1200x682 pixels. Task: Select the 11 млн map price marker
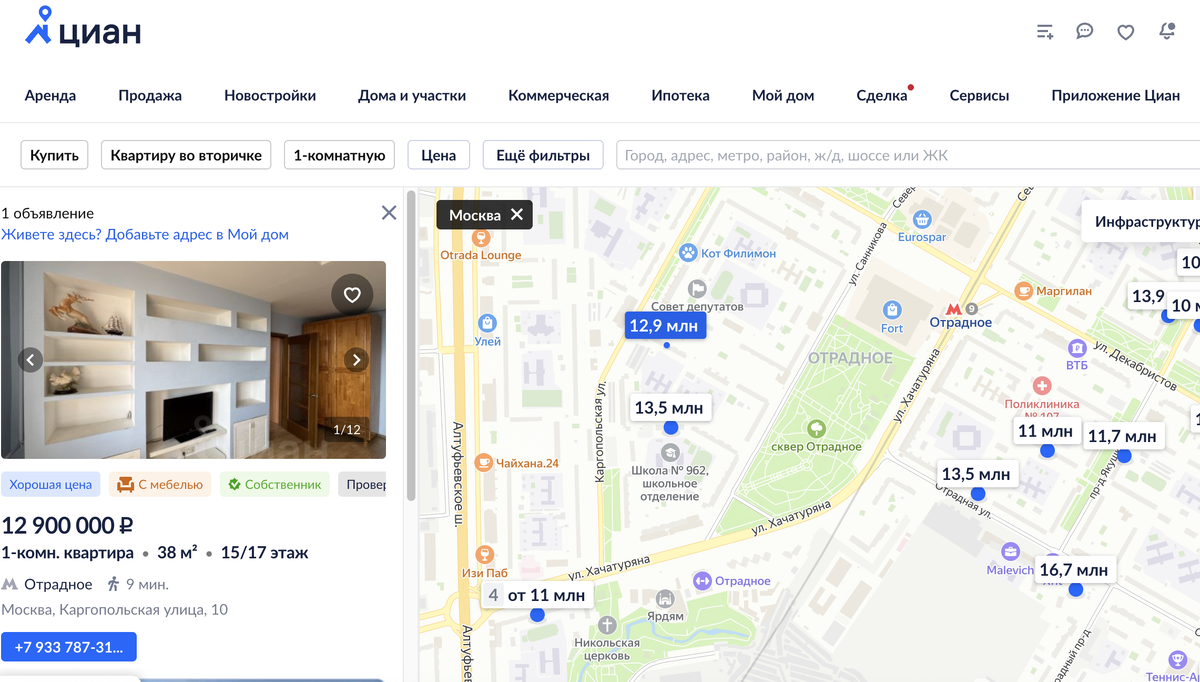pyautogui.click(x=1045, y=432)
